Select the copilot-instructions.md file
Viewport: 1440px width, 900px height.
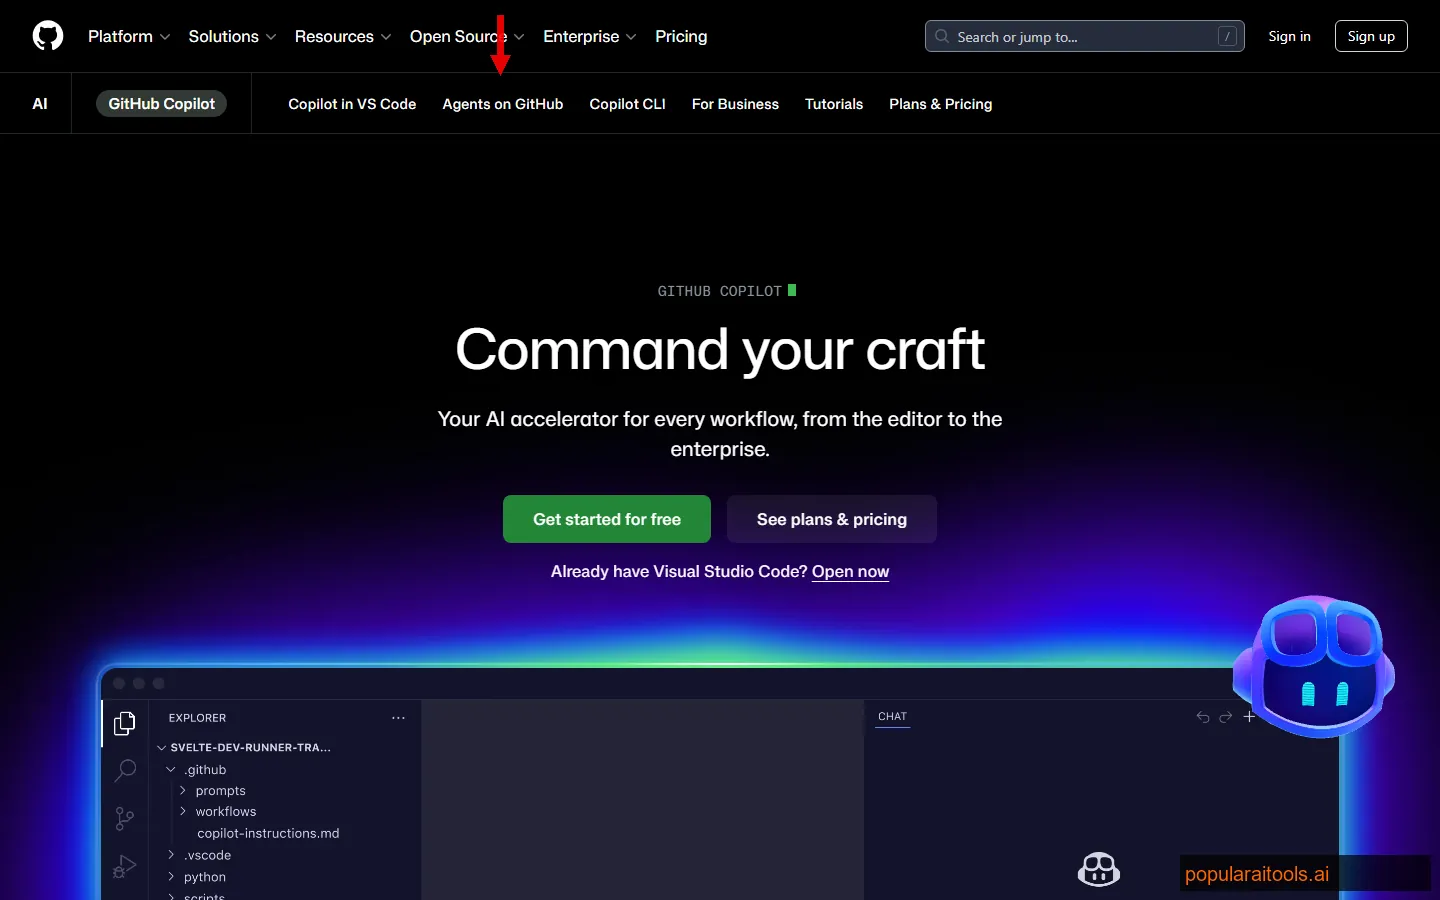(268, 833)
